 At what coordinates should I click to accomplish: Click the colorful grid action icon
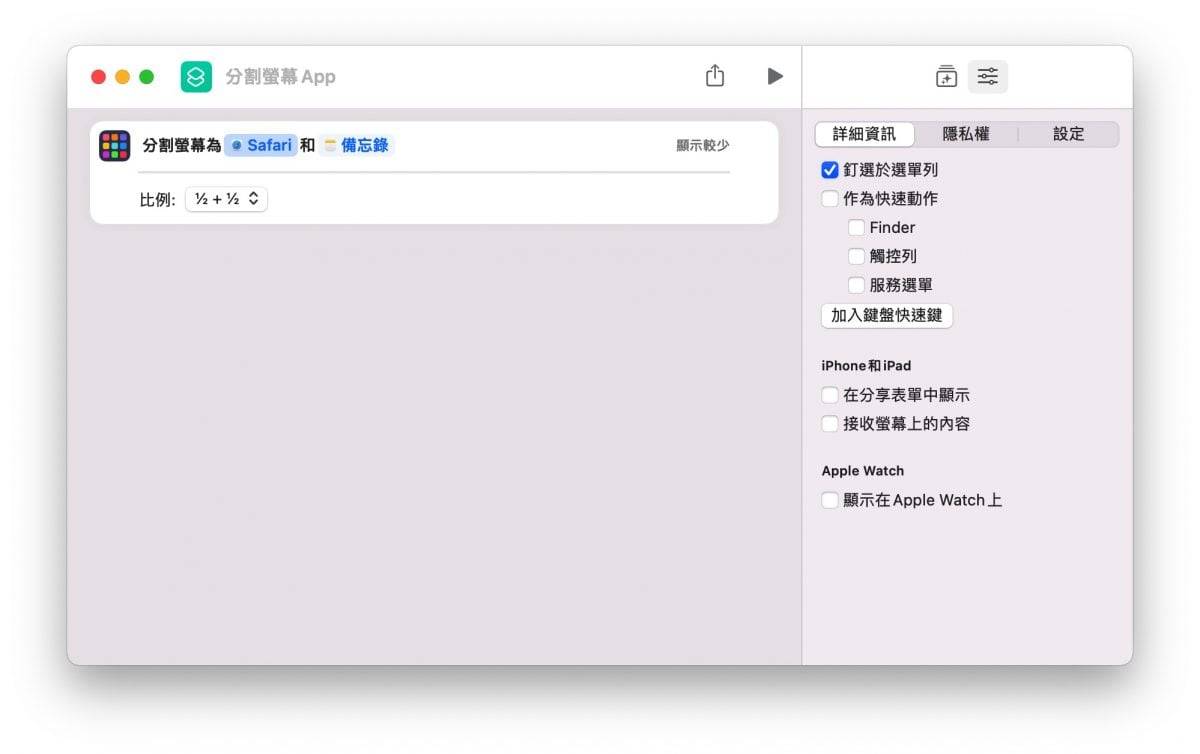click(x=115, y=145)
